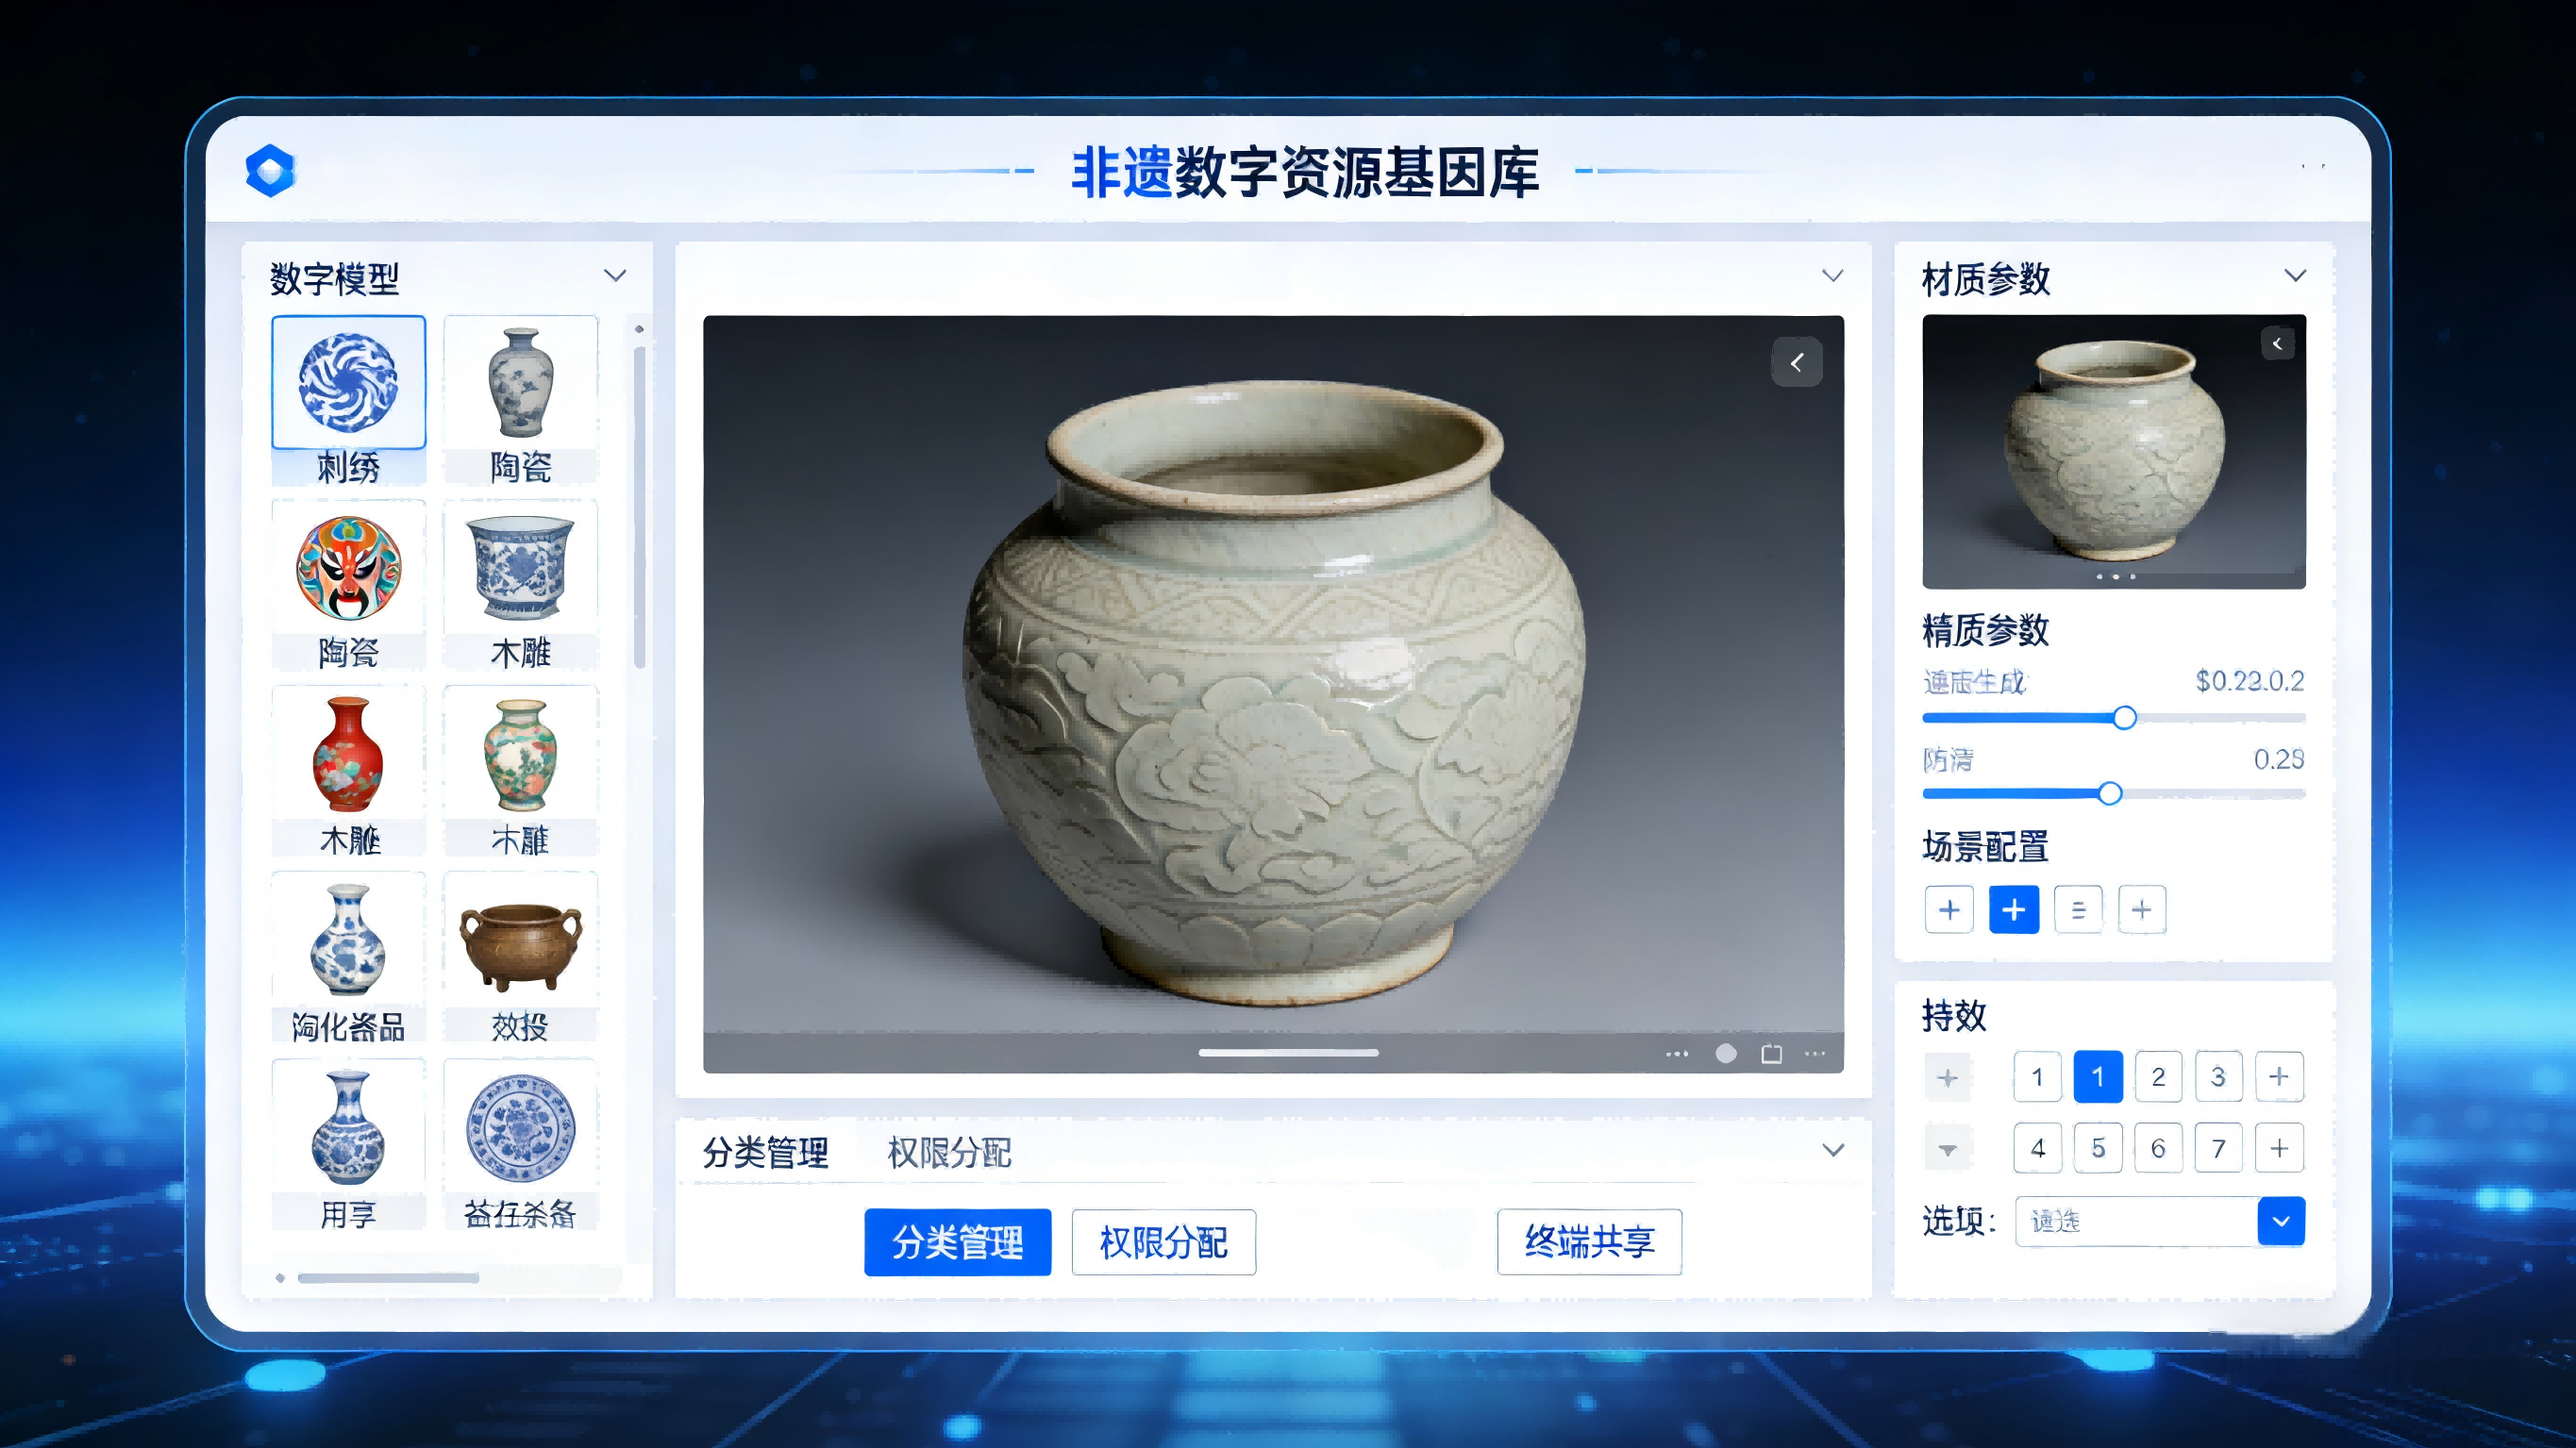Open the 淘化瓷品 blue vase model
The height and width of the screenshot is (1448, 2576).
pyautogui.click(x=347, y=940)
